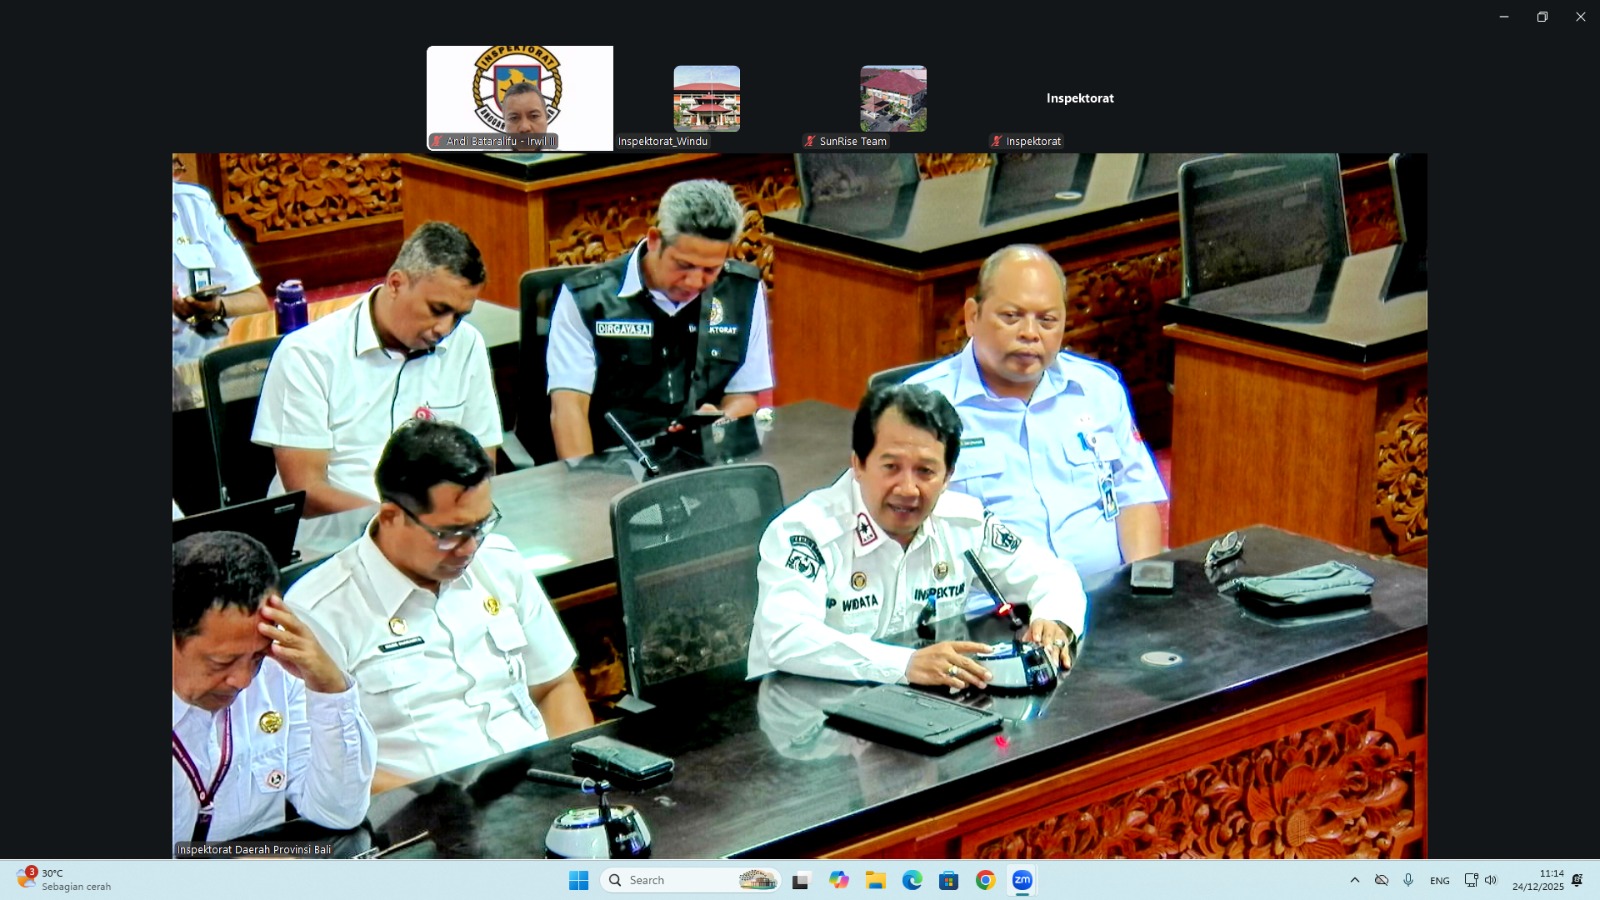Select Andi Bataralifu participant video tile

[x=520, y=98]
